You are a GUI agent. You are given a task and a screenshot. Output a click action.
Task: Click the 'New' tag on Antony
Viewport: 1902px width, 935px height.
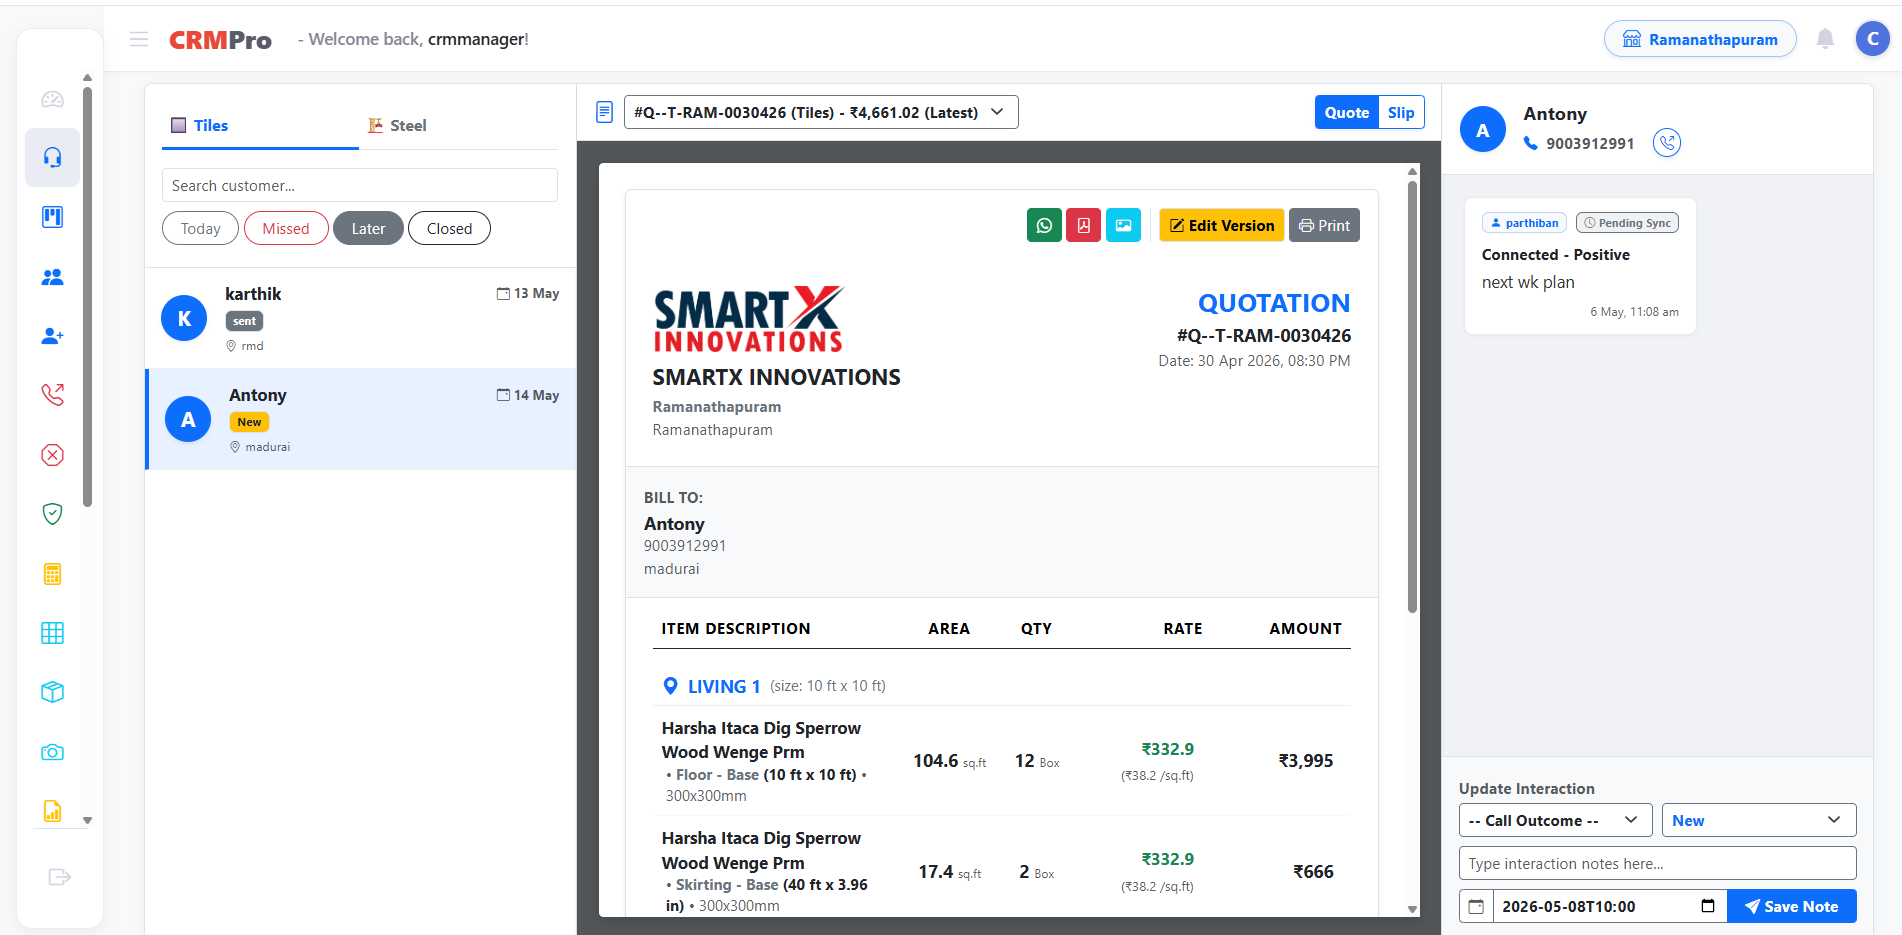249,422
